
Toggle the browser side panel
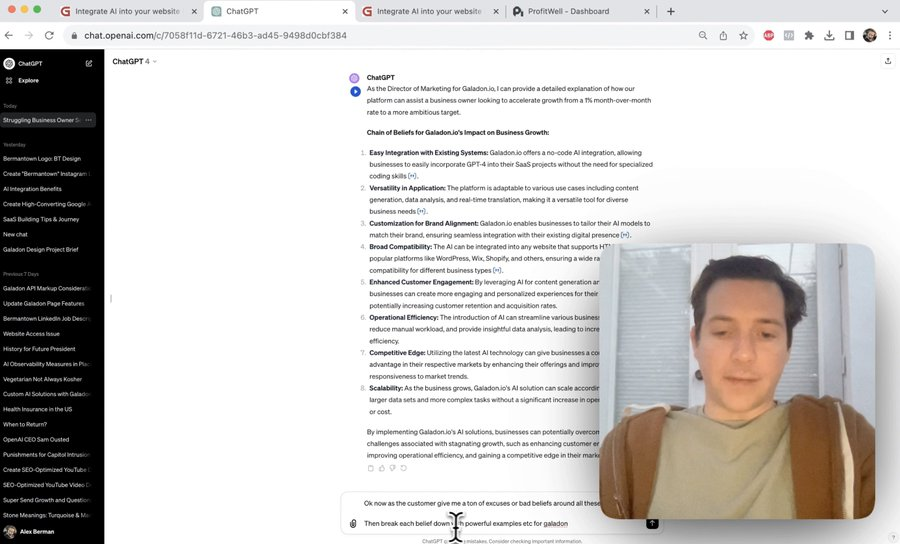click(849, 36)
